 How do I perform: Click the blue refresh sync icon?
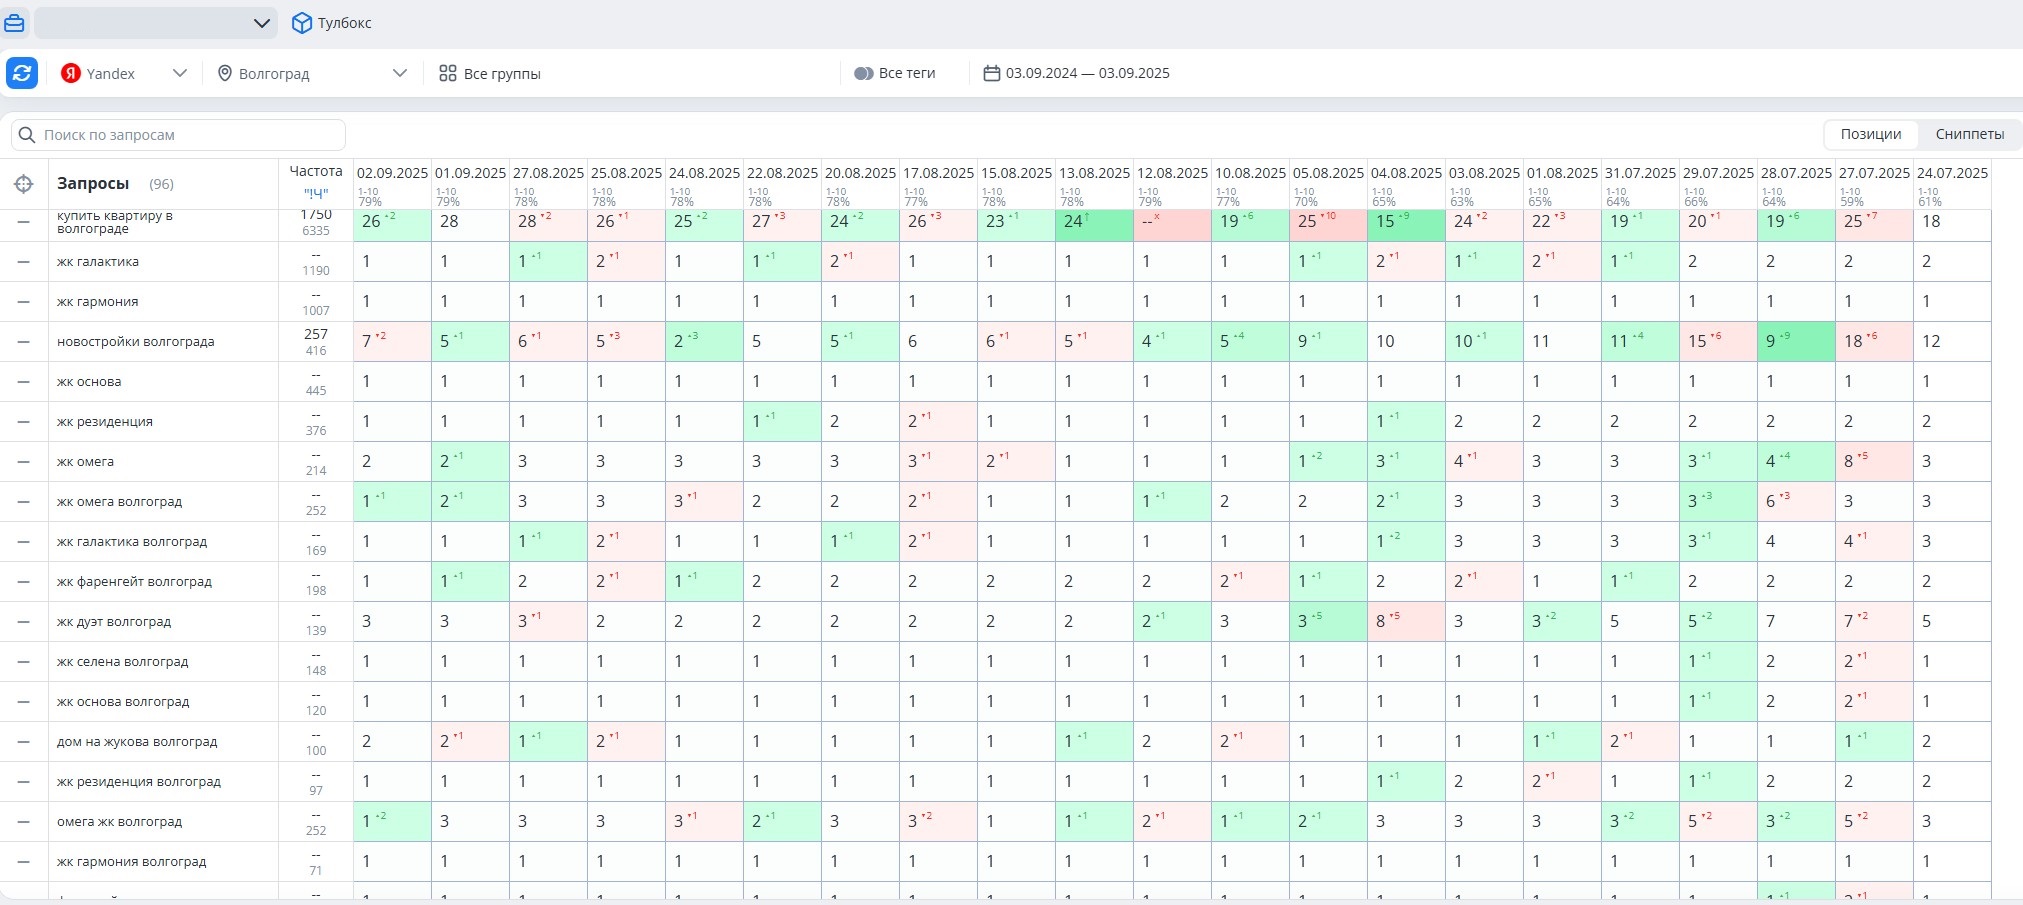22,73
